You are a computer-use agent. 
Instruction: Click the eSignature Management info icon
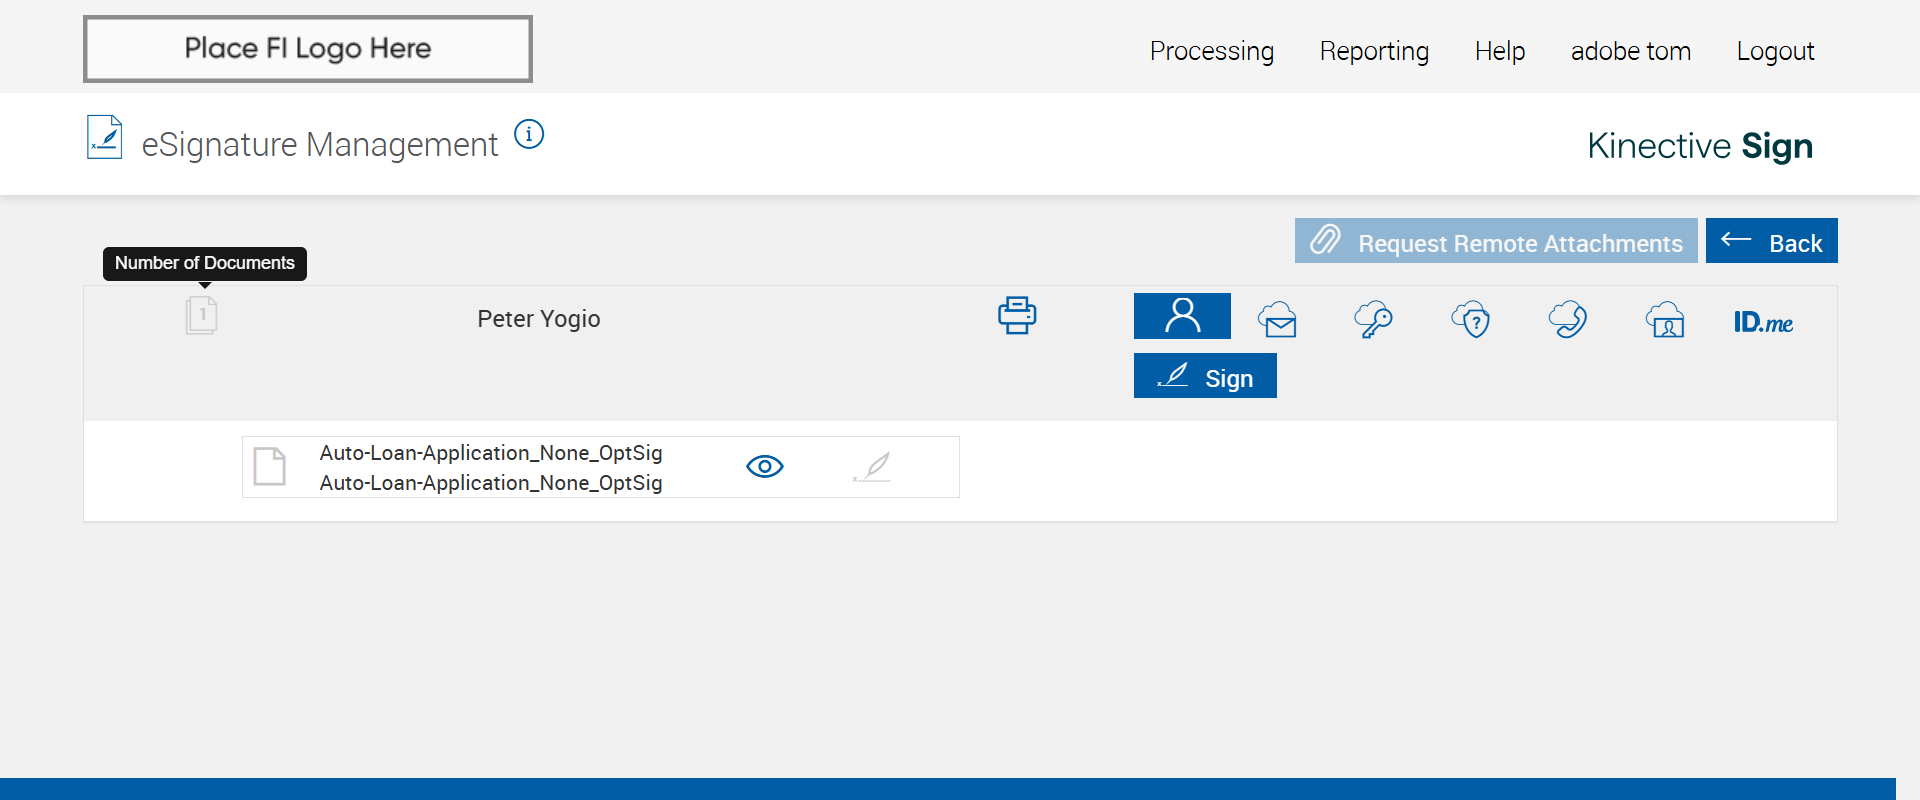[x=529, y=134]
